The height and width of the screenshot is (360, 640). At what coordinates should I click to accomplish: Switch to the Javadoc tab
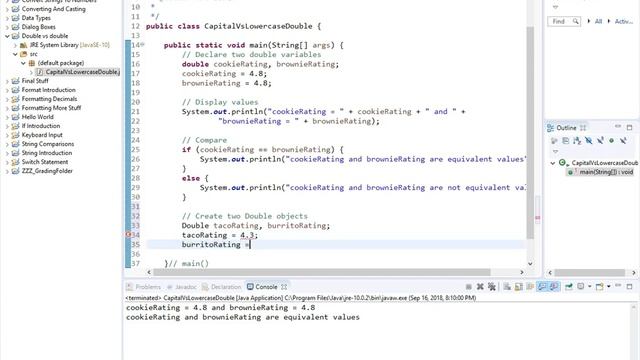pos(181,287)
